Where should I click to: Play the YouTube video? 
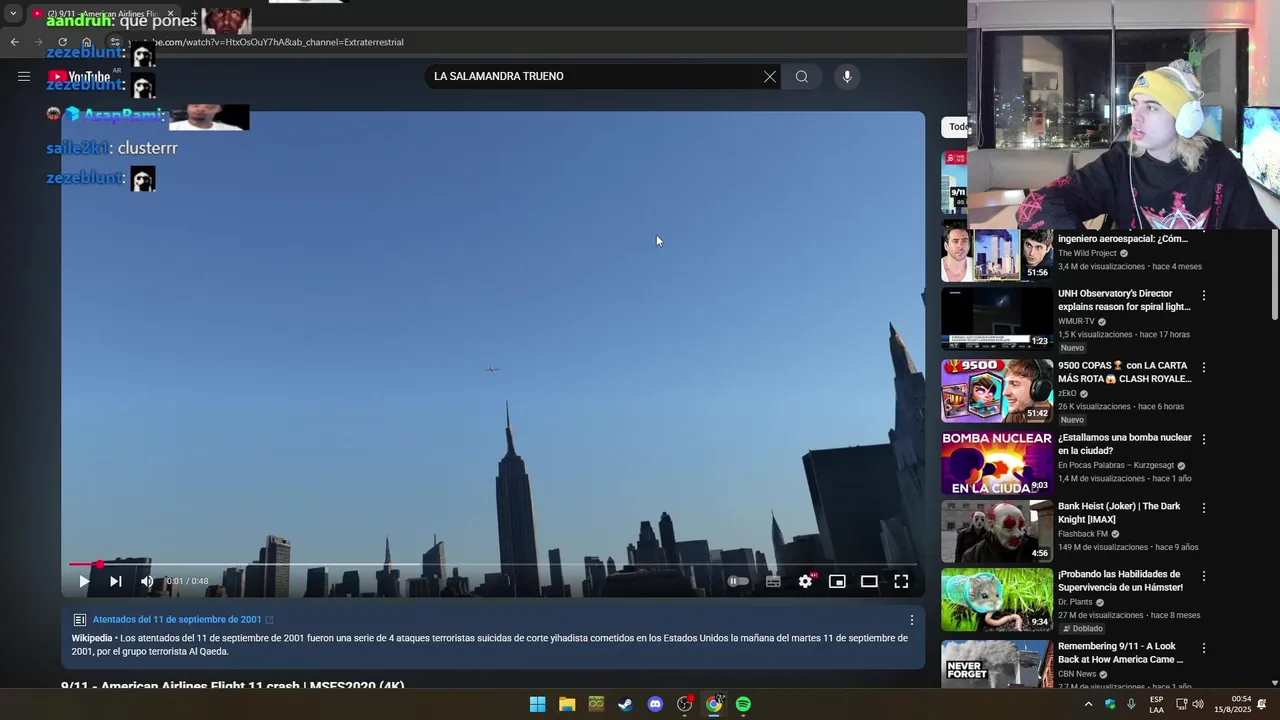click(x=84, y=581)
